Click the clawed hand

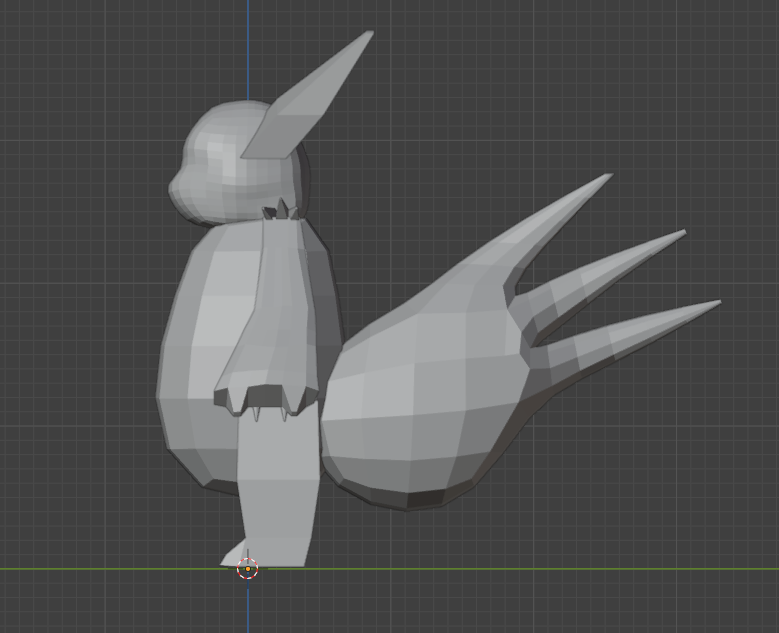pyautogui.click(x=260, y=395)
